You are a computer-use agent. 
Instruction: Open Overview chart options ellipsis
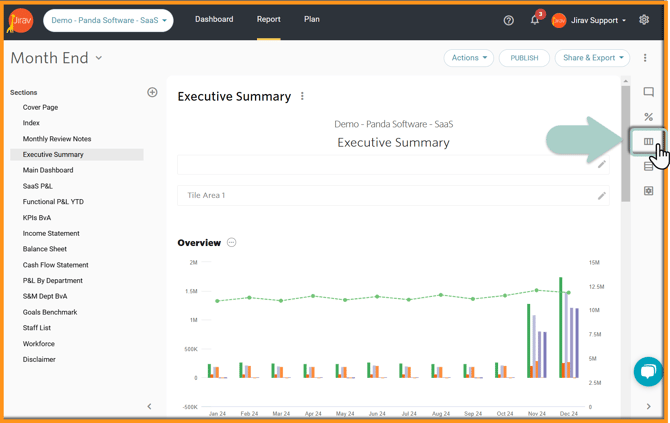point(231,243)
